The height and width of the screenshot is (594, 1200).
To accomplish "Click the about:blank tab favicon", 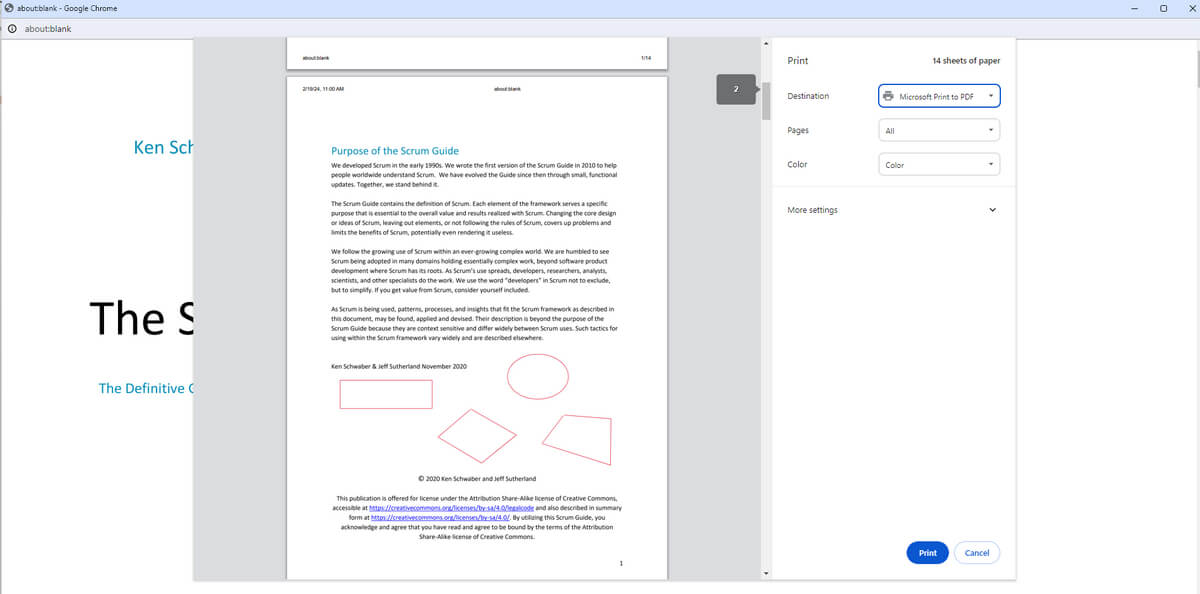I will click(x=9, y=8).
